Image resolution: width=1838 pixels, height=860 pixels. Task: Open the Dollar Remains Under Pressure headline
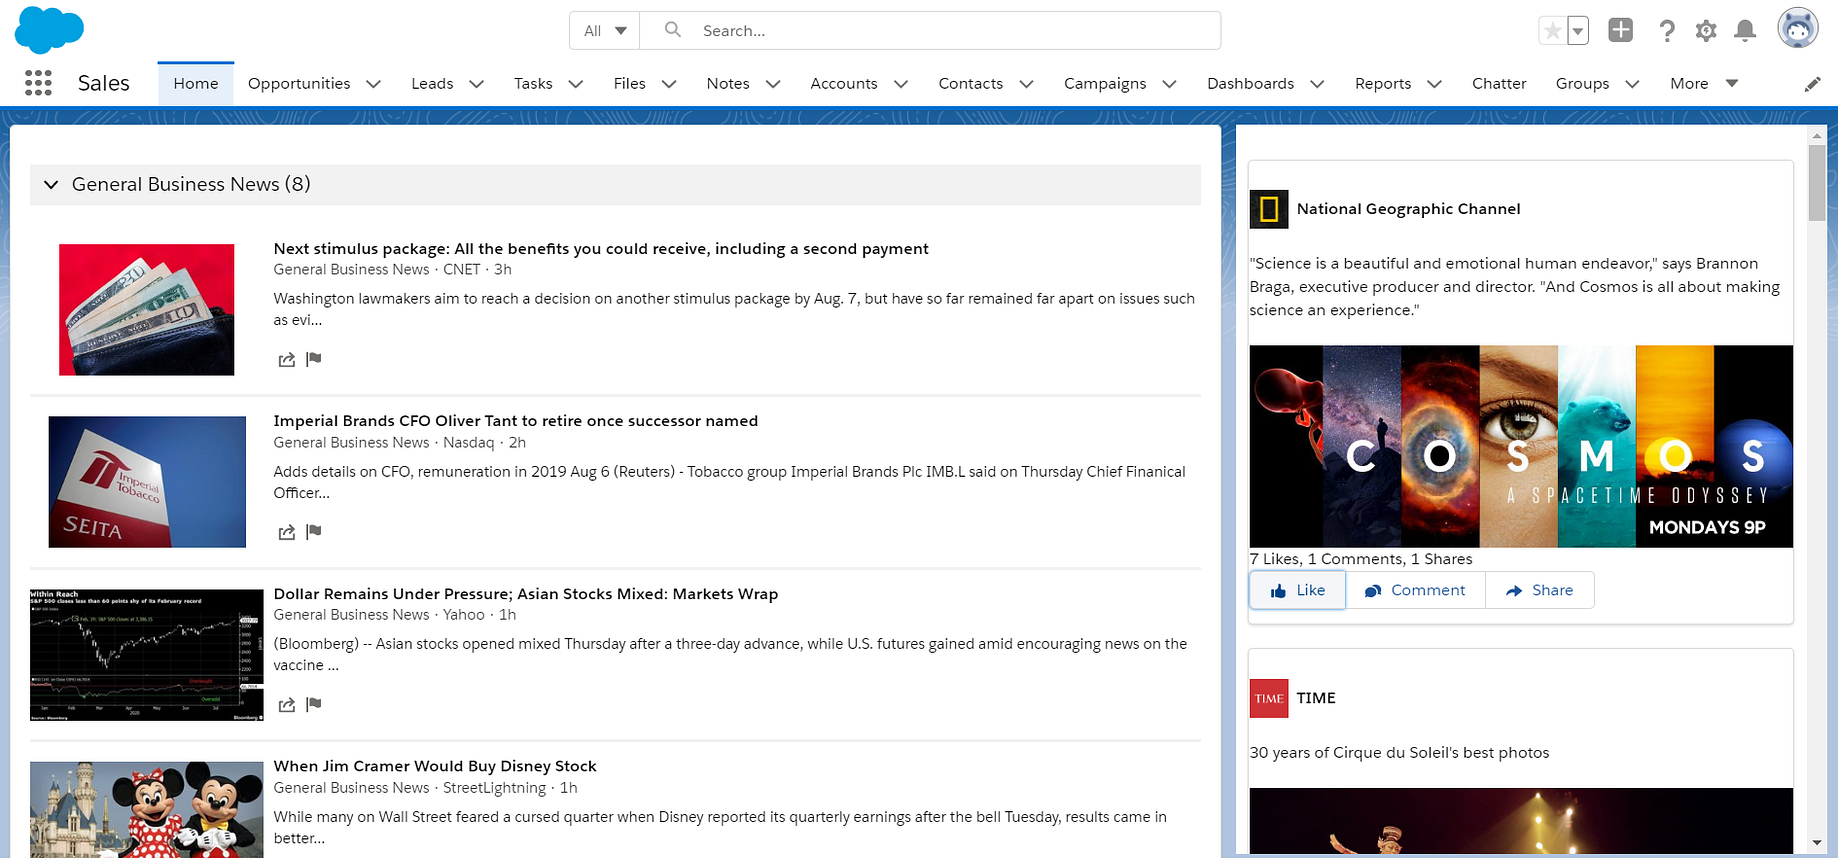coord(526,594)
